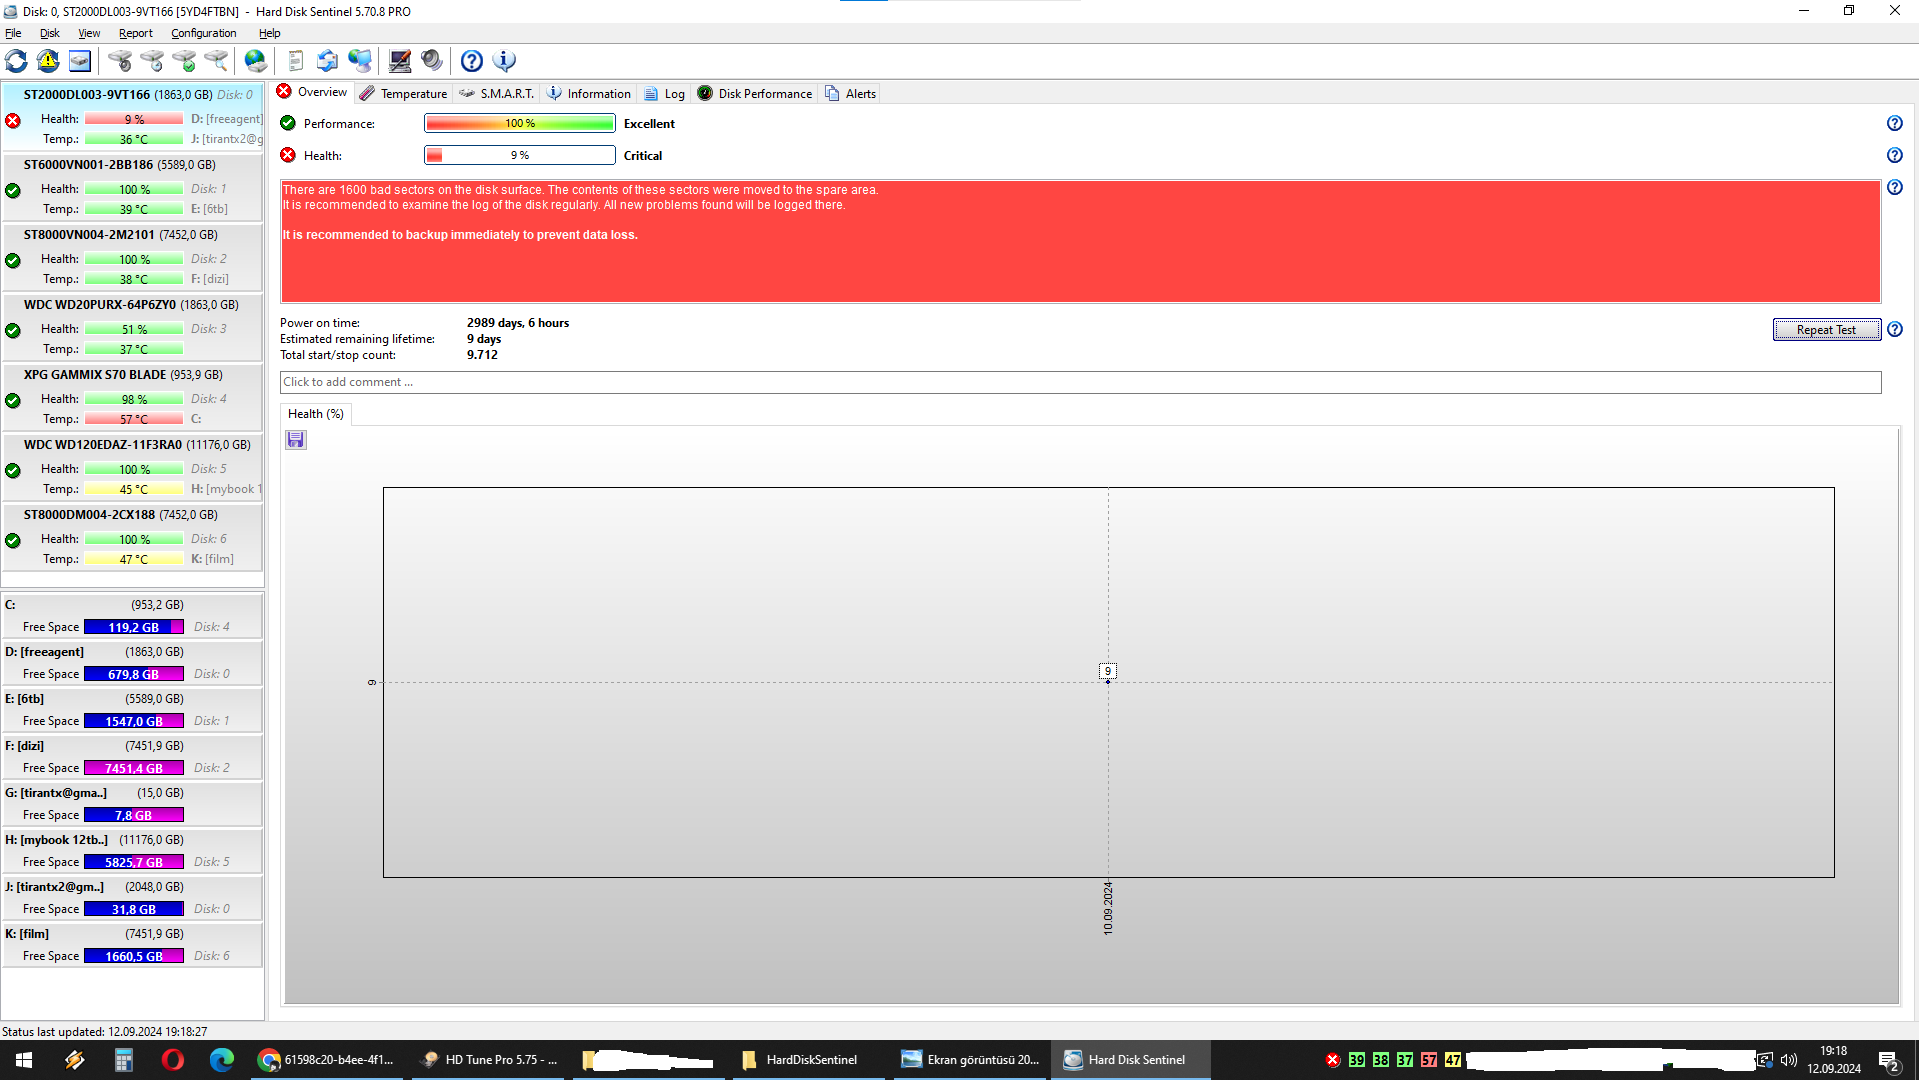
Task: Open the Log tab
Action: tap(665, 94)
